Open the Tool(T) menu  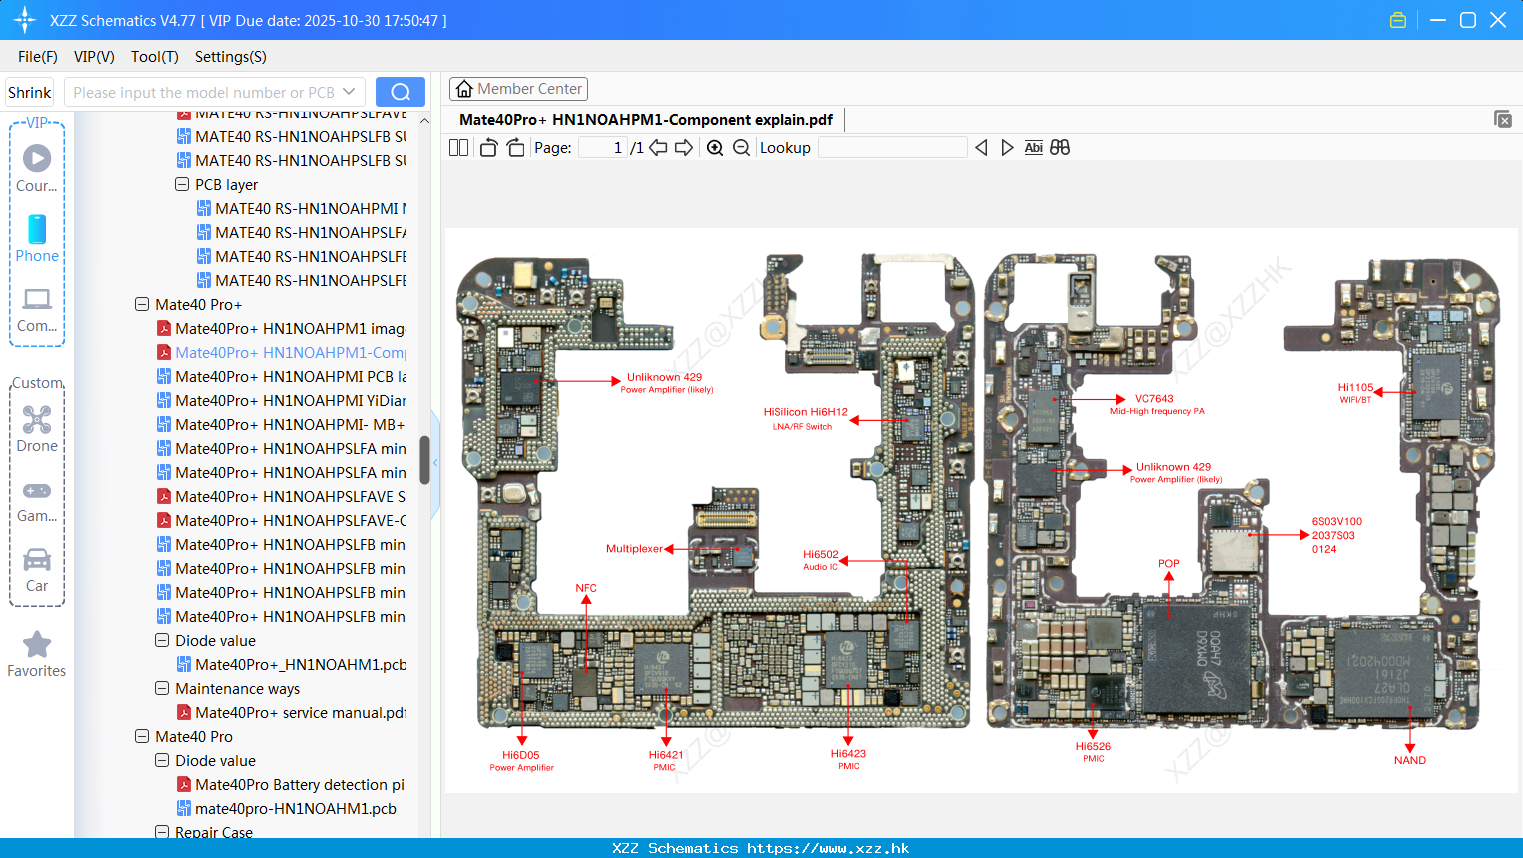[x=155, y=56]
